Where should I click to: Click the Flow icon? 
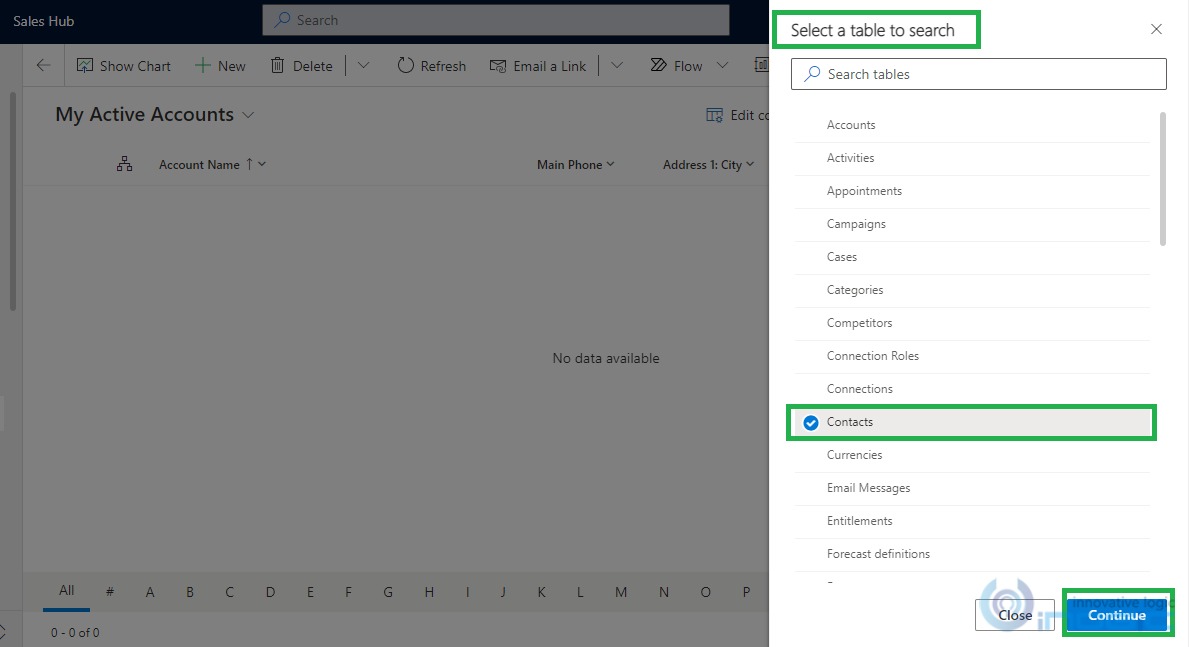(658, 66)
